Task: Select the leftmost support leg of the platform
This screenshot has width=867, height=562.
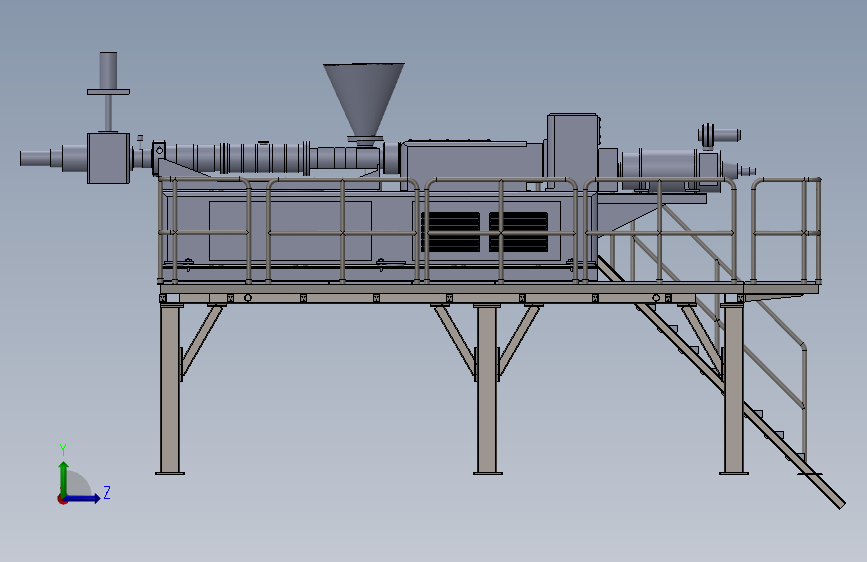Action: (x=170, y=389)
